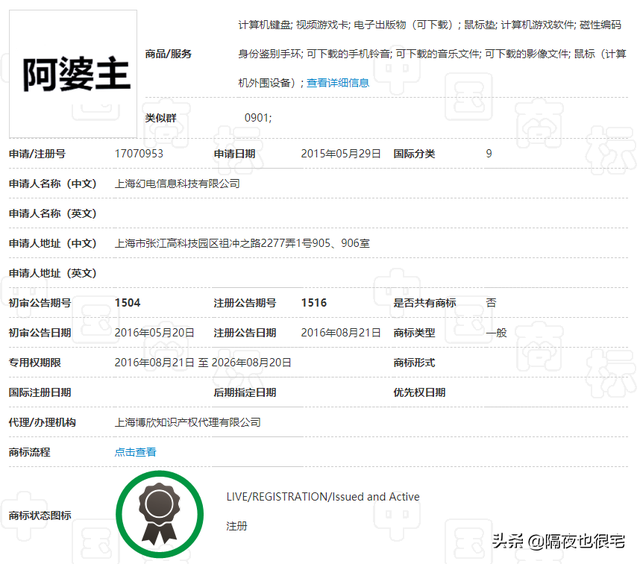Viewport: 640px width, 564px height.
Task: Click agency name 上海博欣知识产权代理有限公司
Action: [x=188, y=422]
